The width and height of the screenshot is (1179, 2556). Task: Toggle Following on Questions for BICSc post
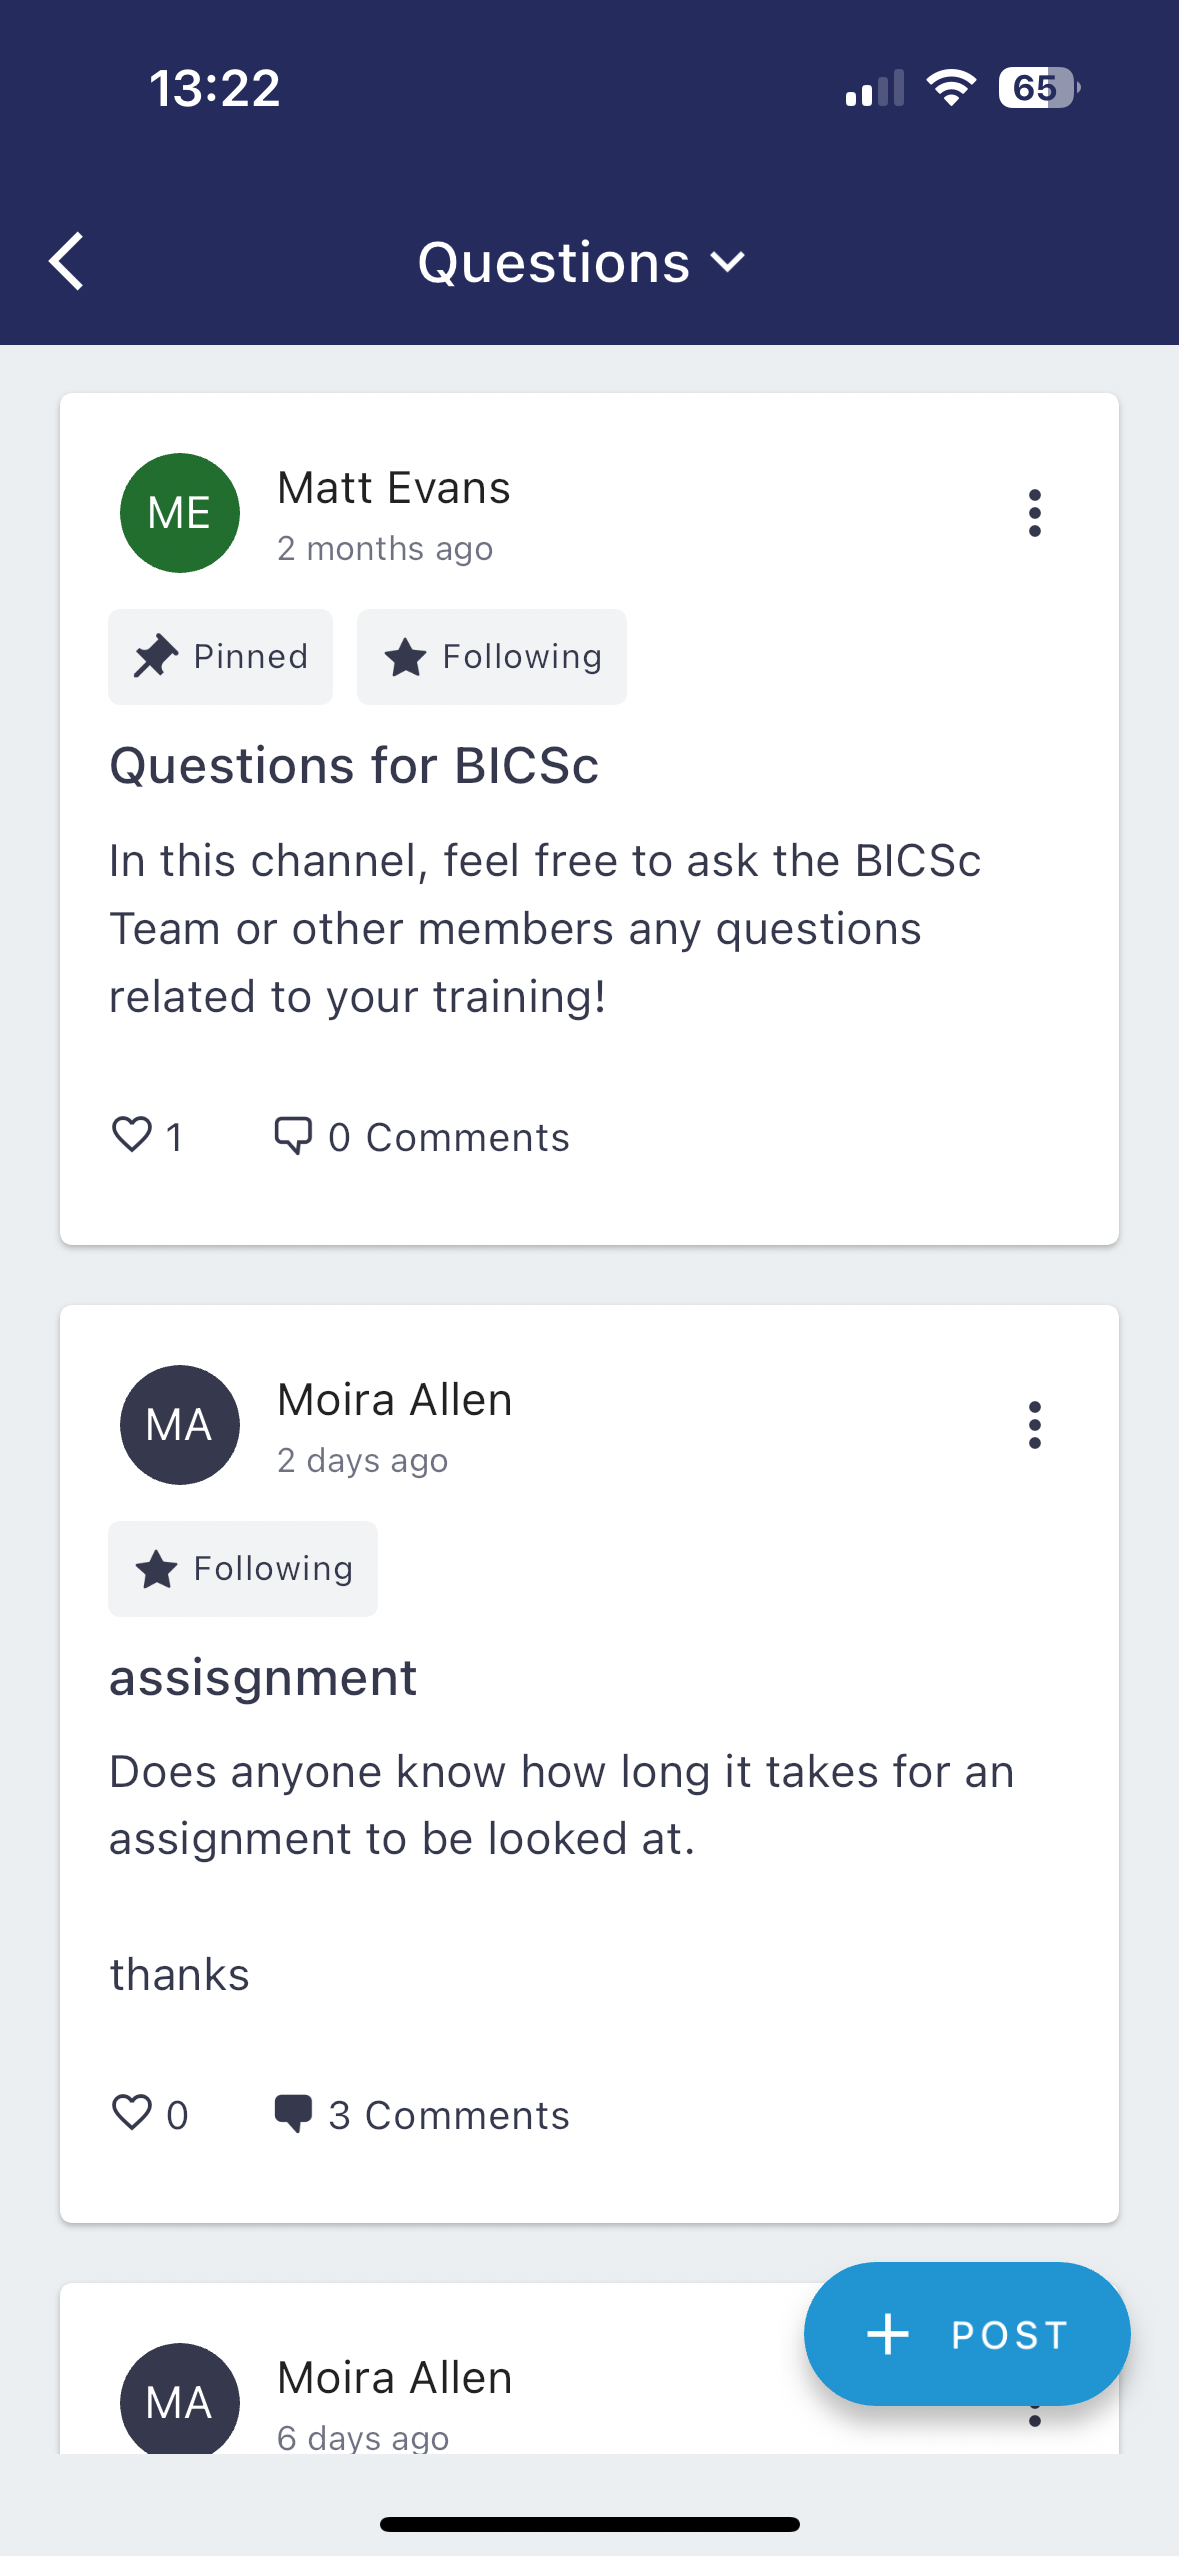(x=492, y=657)
